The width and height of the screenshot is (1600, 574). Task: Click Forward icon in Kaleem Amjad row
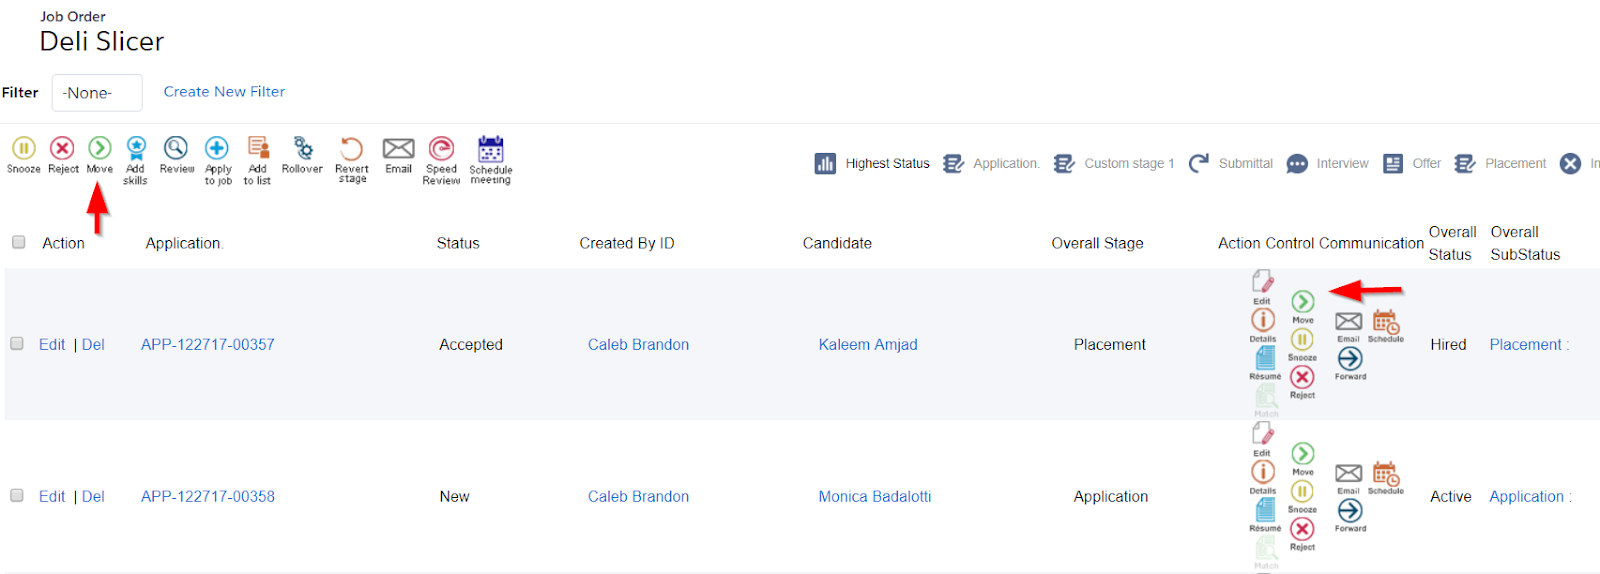coord(1350,359)
